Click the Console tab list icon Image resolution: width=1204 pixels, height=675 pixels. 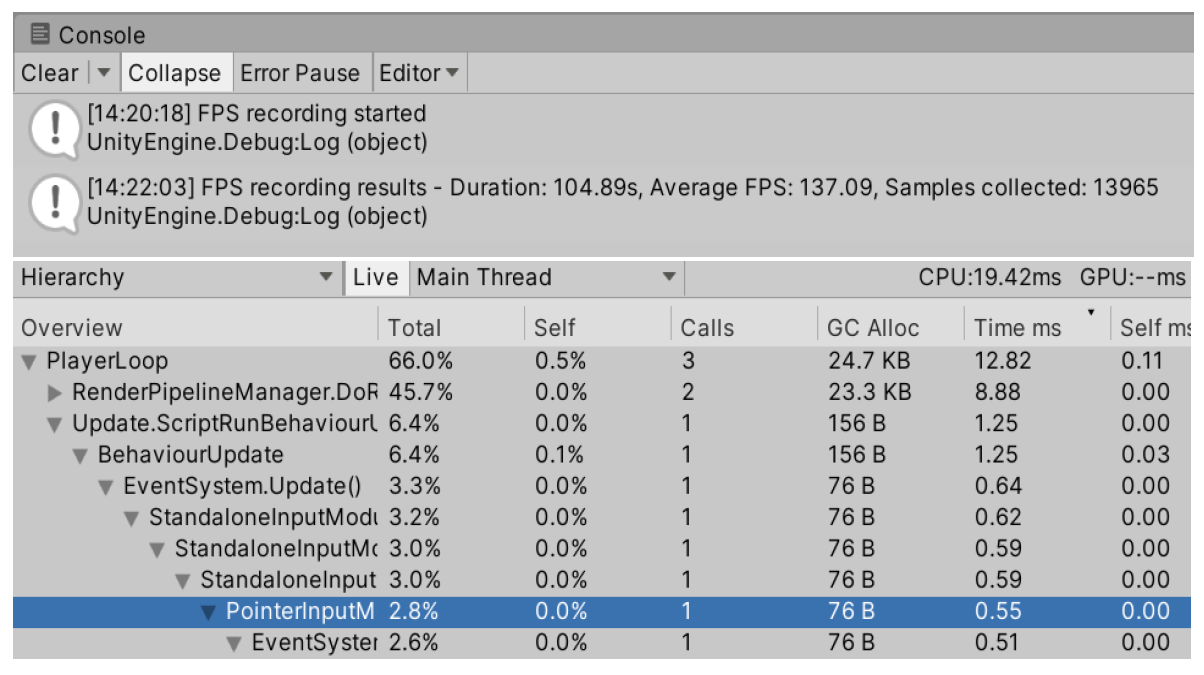[x=40, y=35]
